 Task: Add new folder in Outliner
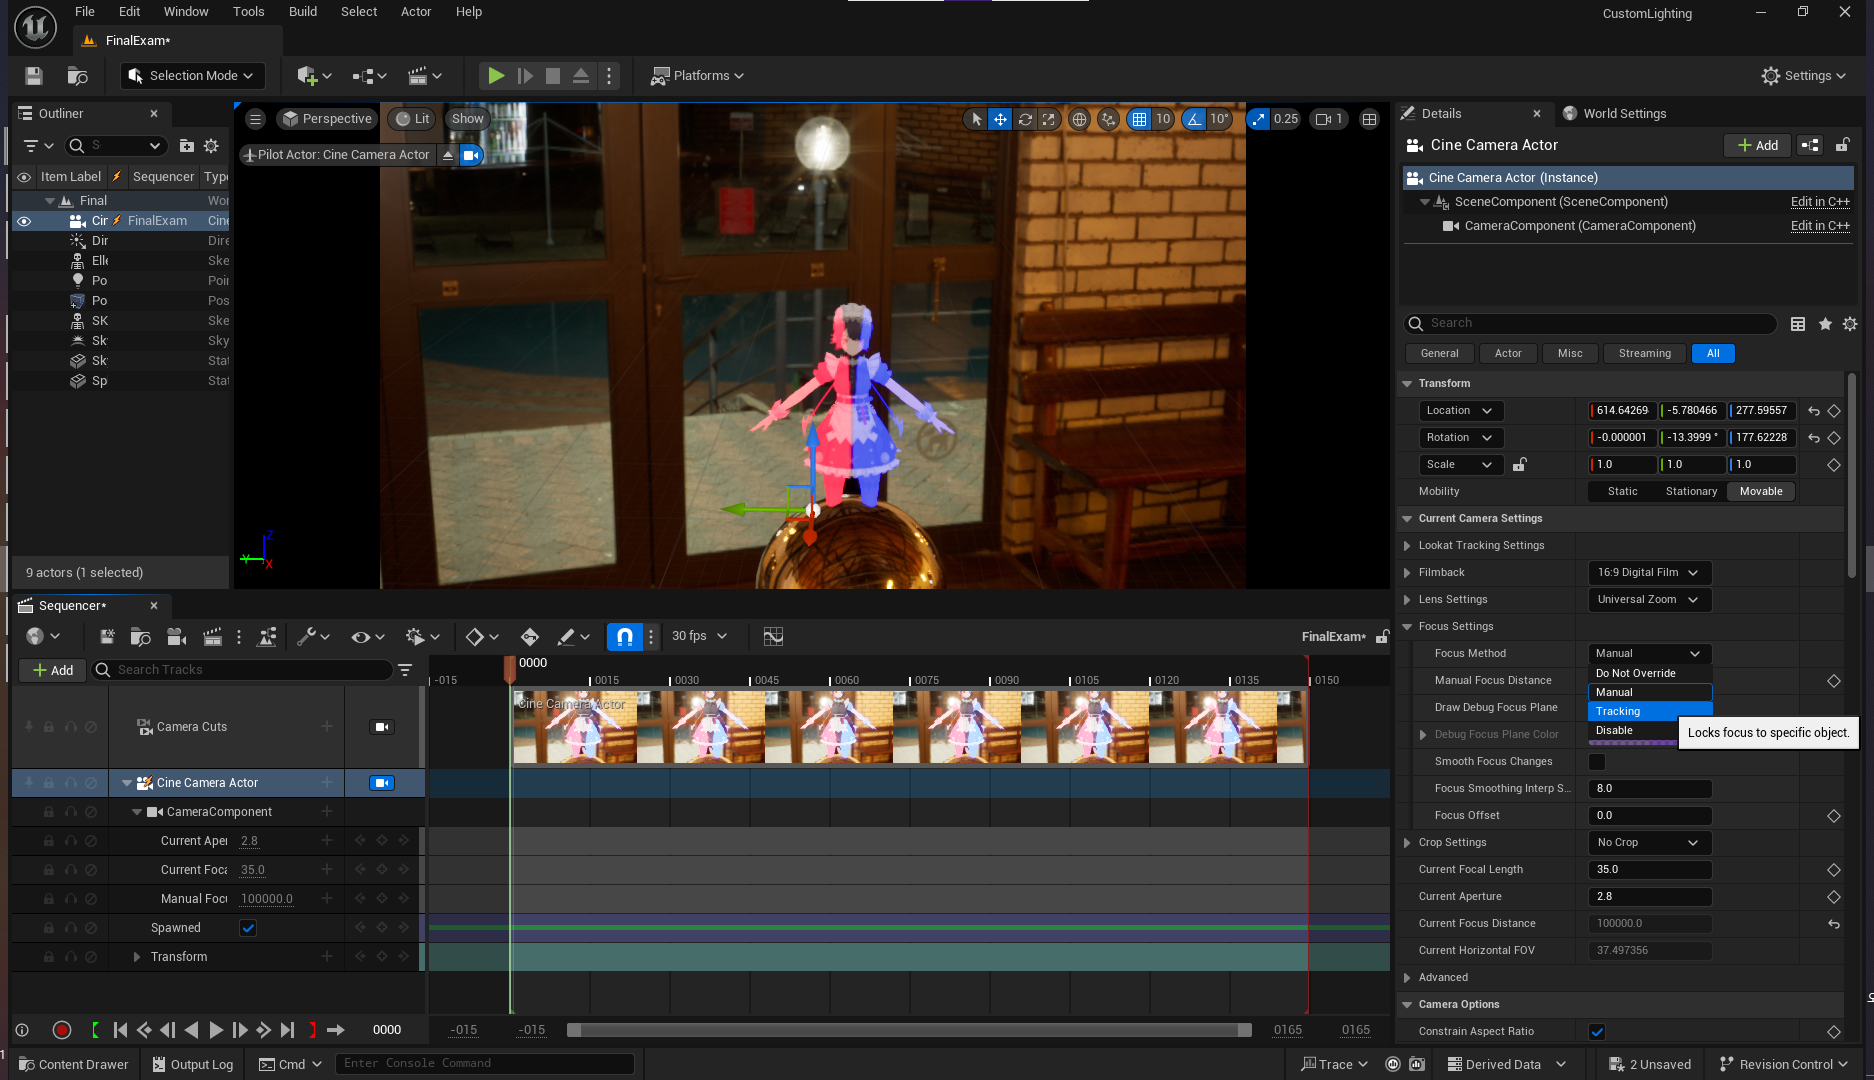click(x=187, y=146)
